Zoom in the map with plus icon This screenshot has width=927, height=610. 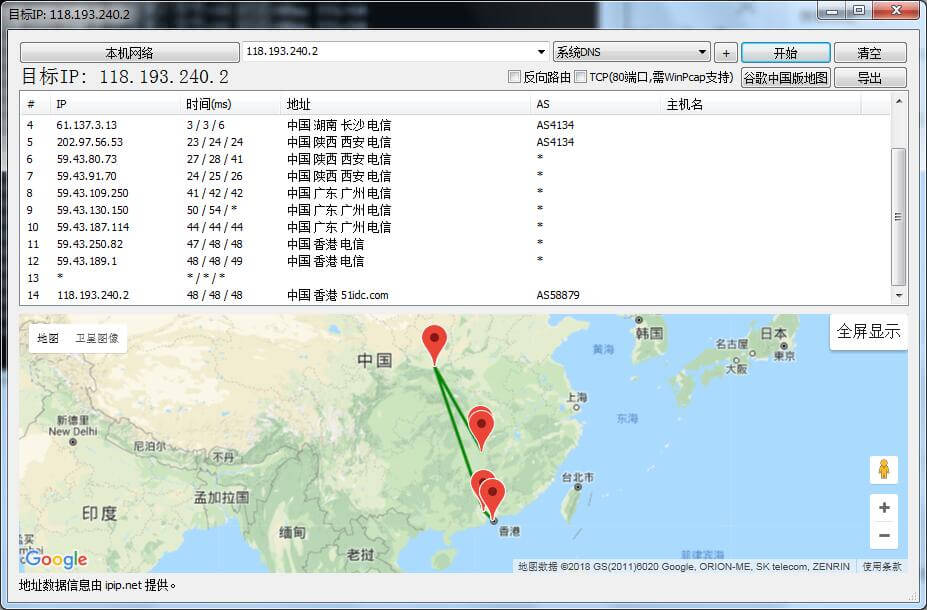pyautogui.click(x=884, y=508)
